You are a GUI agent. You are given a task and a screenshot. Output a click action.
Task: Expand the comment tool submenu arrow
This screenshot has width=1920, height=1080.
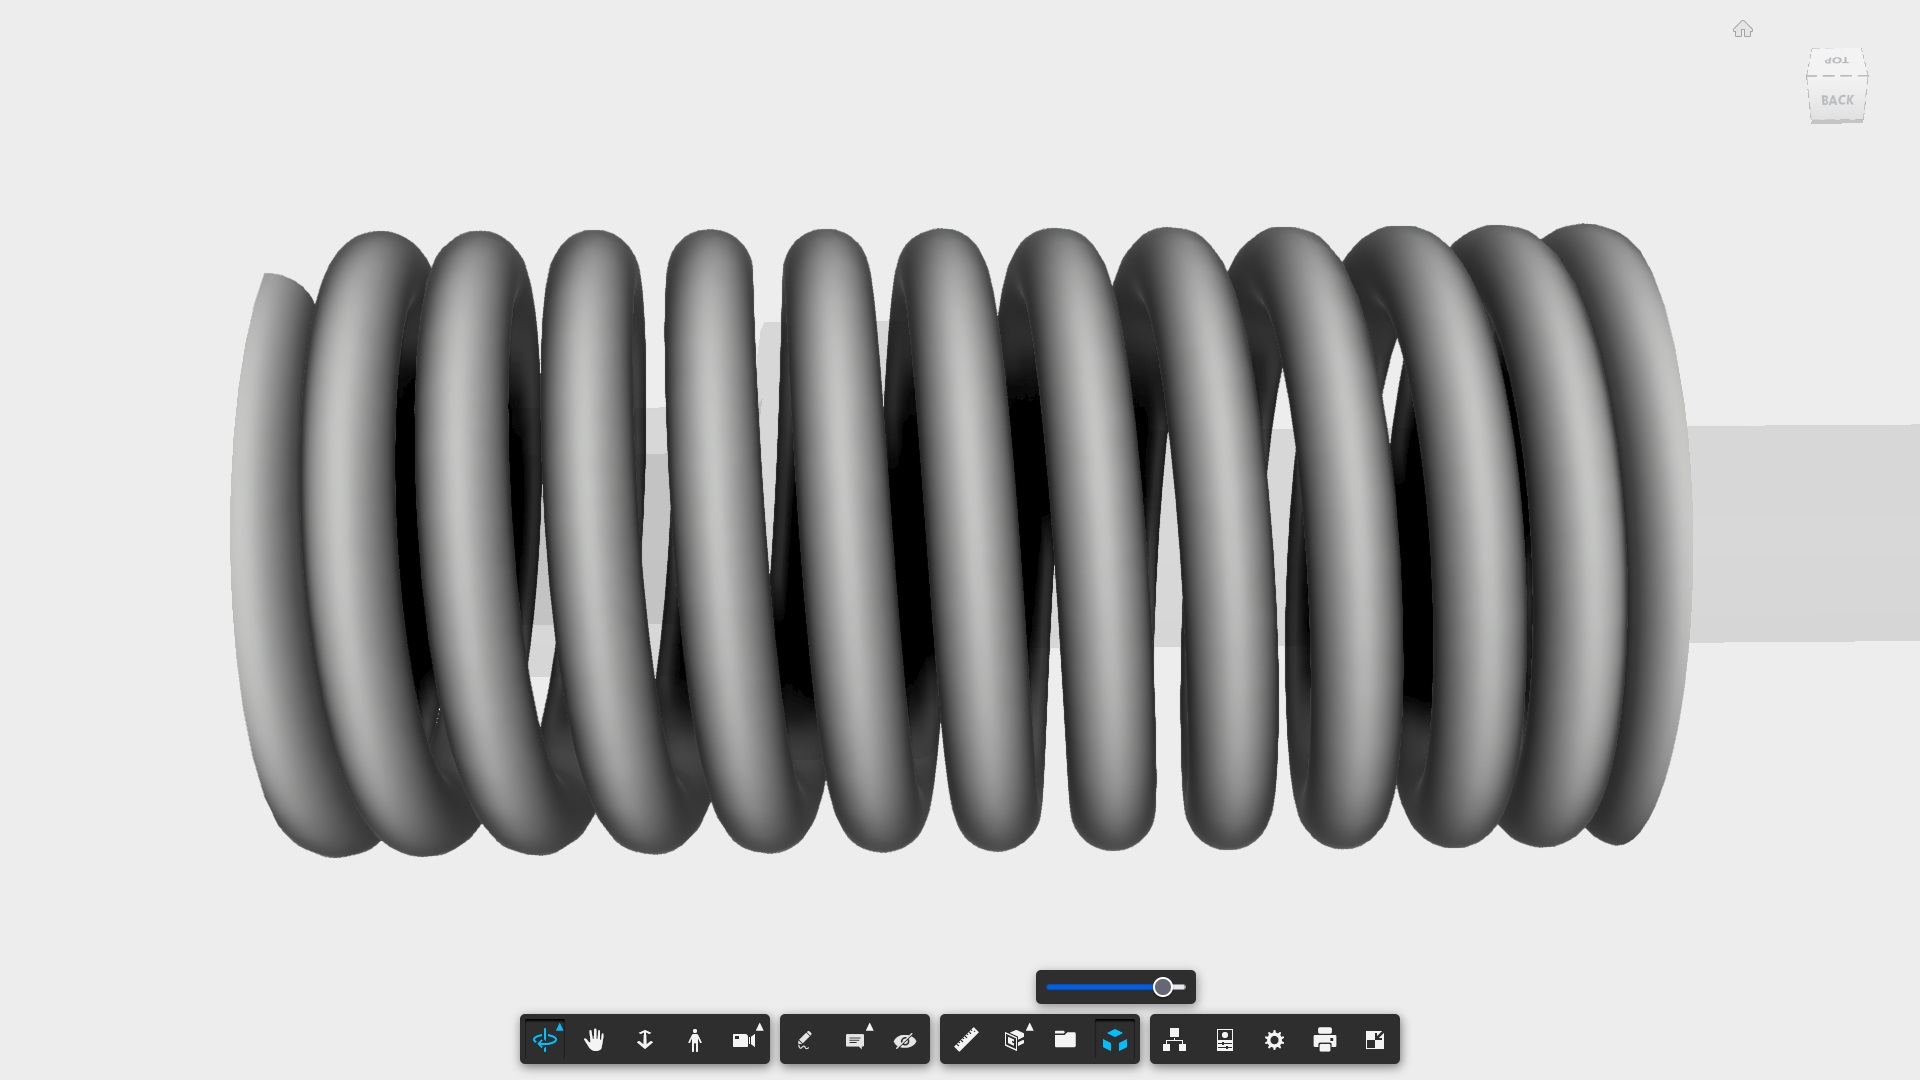pyautogui.click(x=870, y=1027)
